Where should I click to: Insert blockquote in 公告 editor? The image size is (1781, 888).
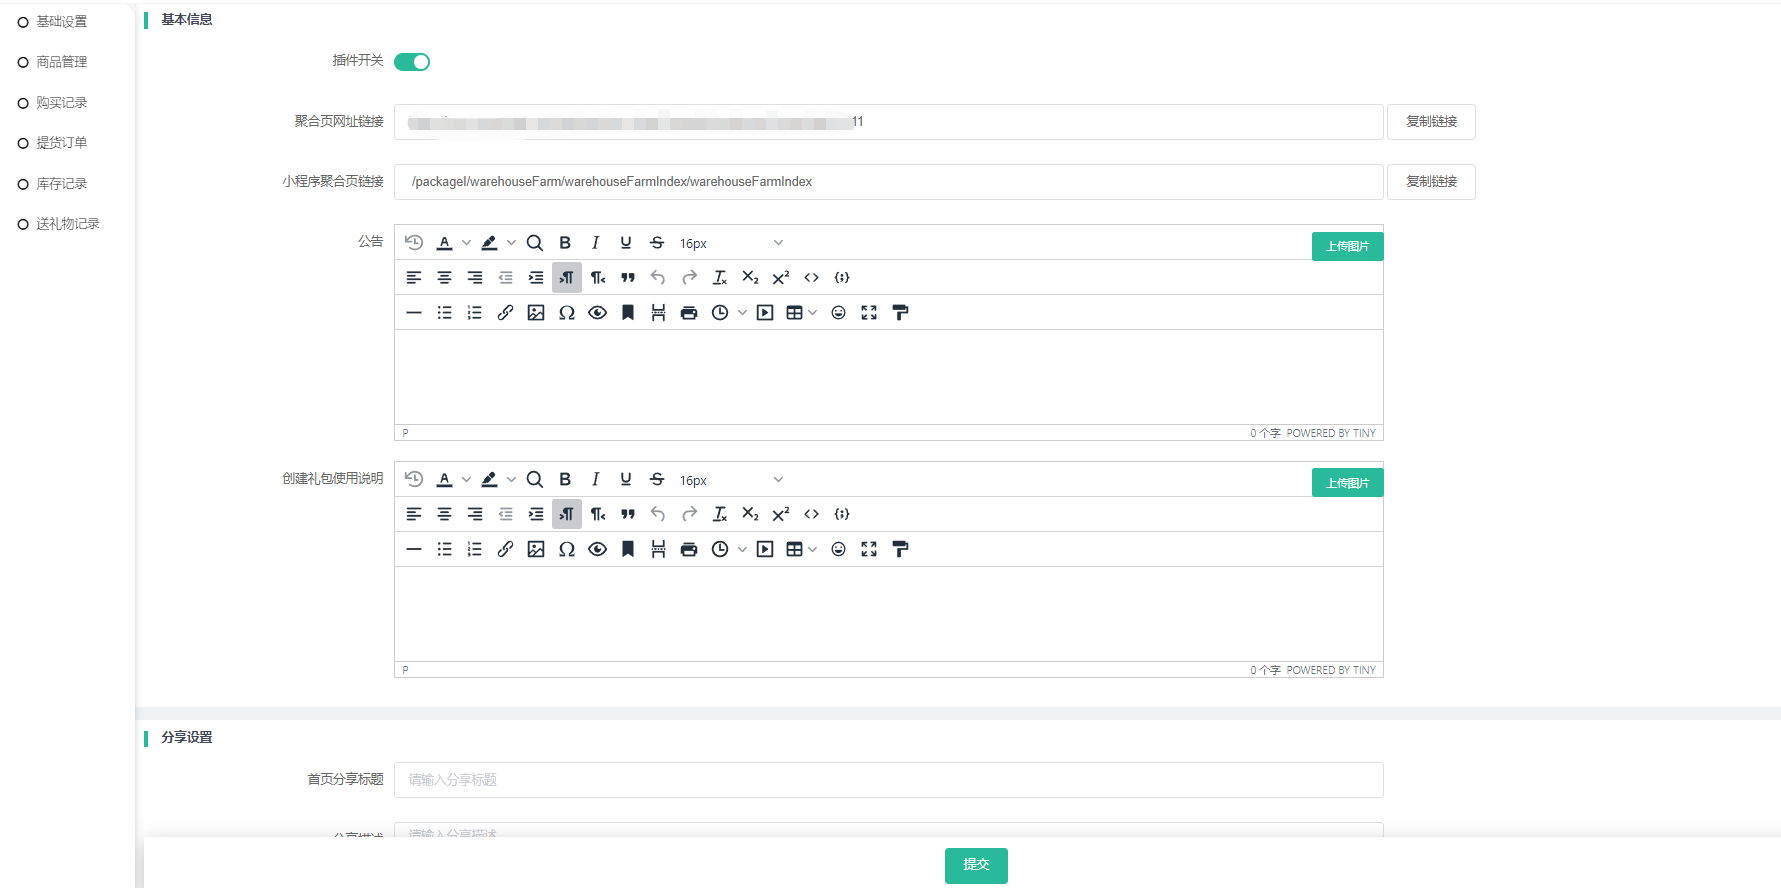pos(628,278)
